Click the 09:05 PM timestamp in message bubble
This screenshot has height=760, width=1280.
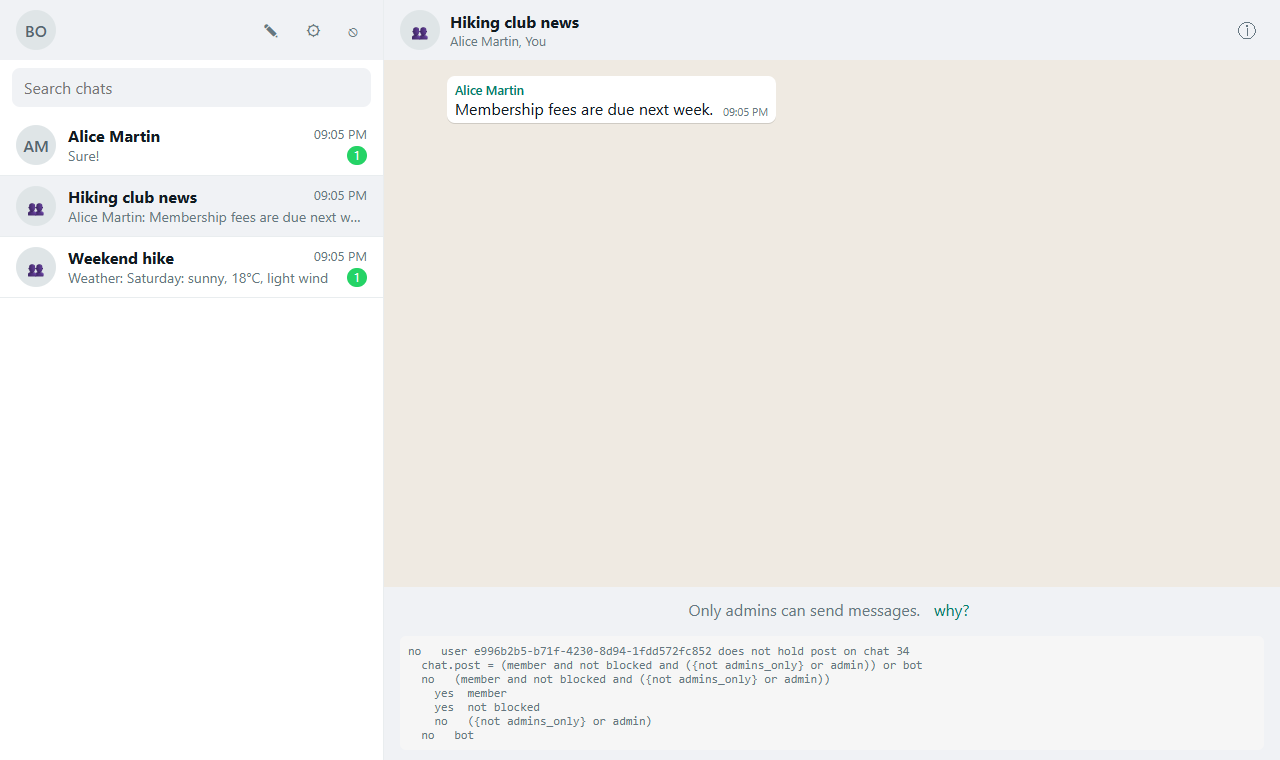click(x=745, y=113)
